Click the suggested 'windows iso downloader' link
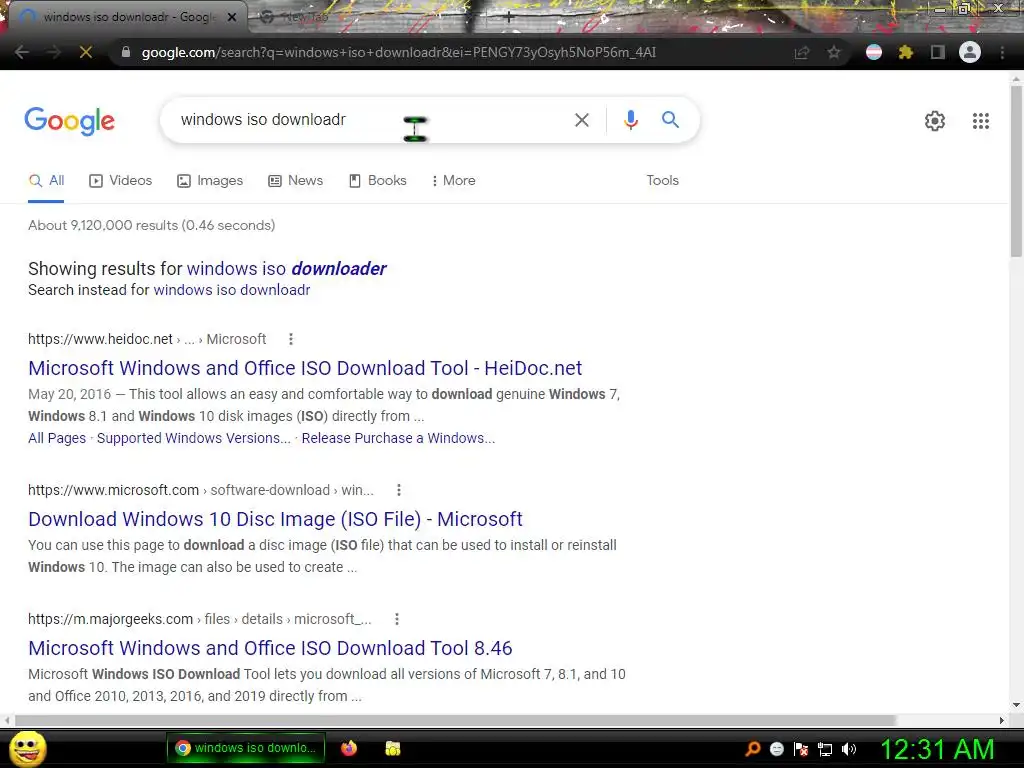 point(287,268)
